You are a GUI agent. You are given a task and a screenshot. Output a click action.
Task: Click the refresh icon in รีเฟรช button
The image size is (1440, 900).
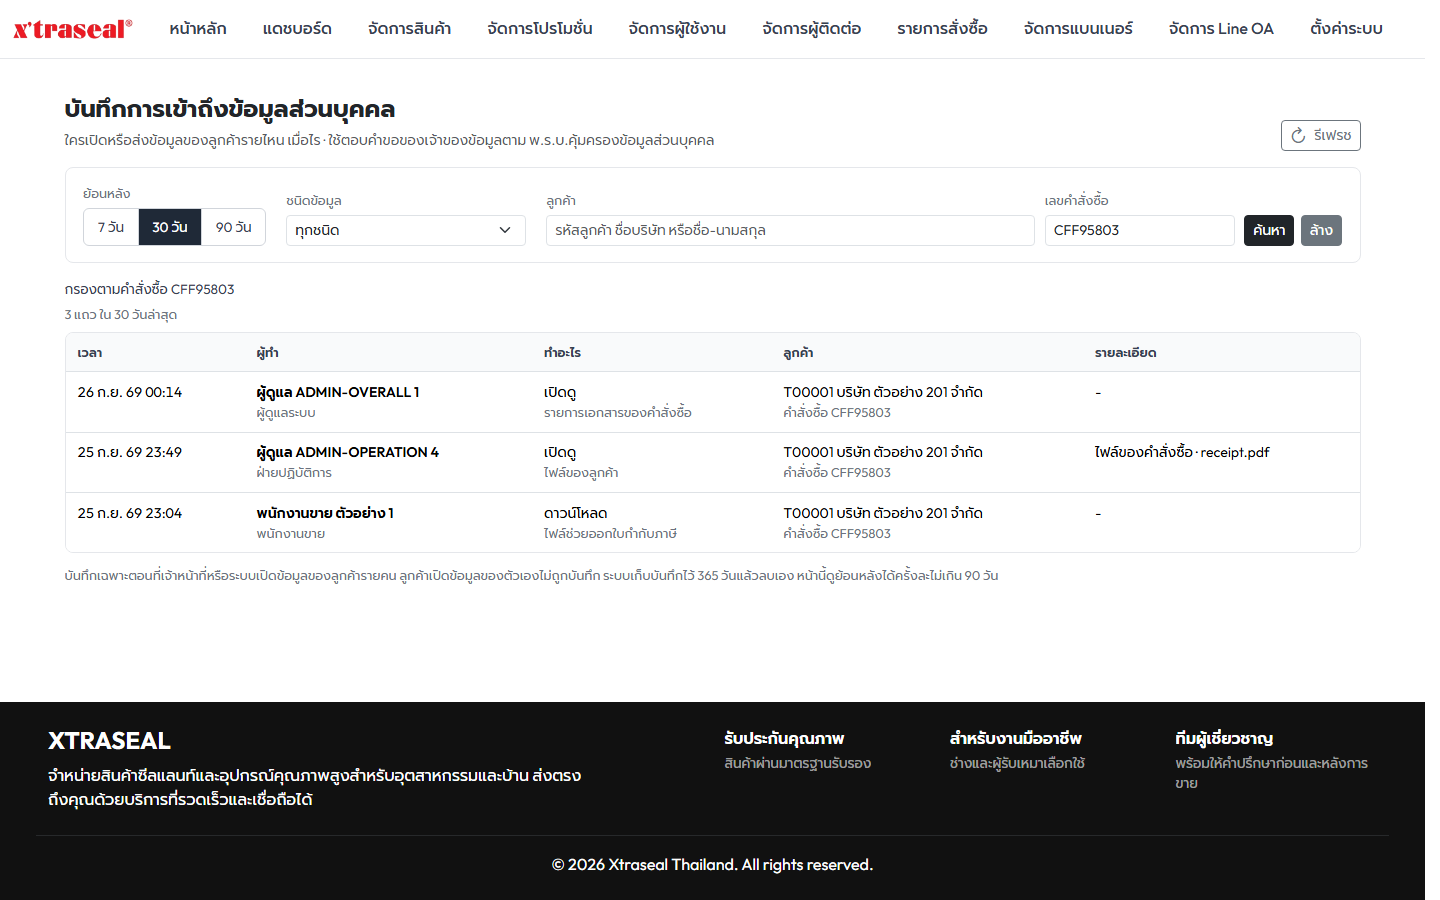pos(1298,136)
